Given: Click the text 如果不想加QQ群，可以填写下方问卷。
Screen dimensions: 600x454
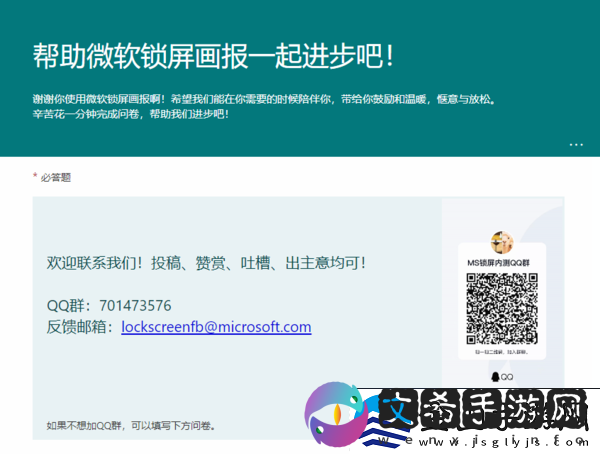Looking at the screenshot, I should pos(131,426).
